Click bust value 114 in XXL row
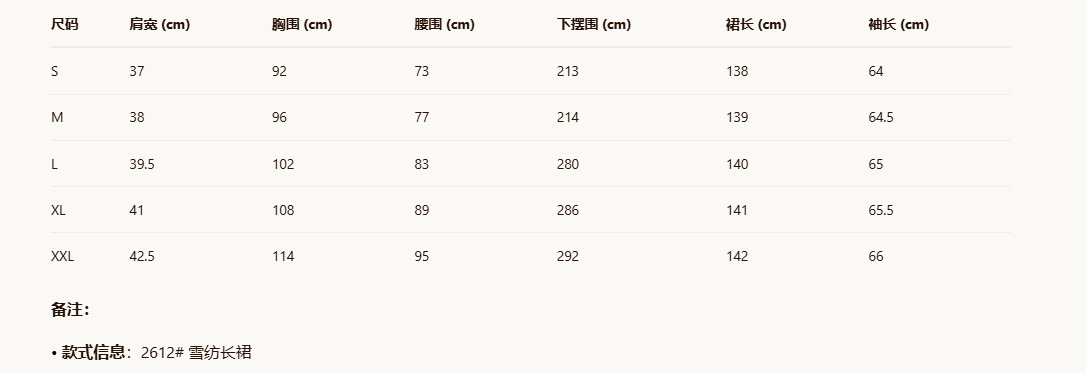1086x373 pixels. pyautogui.click(x=283, y=256)
